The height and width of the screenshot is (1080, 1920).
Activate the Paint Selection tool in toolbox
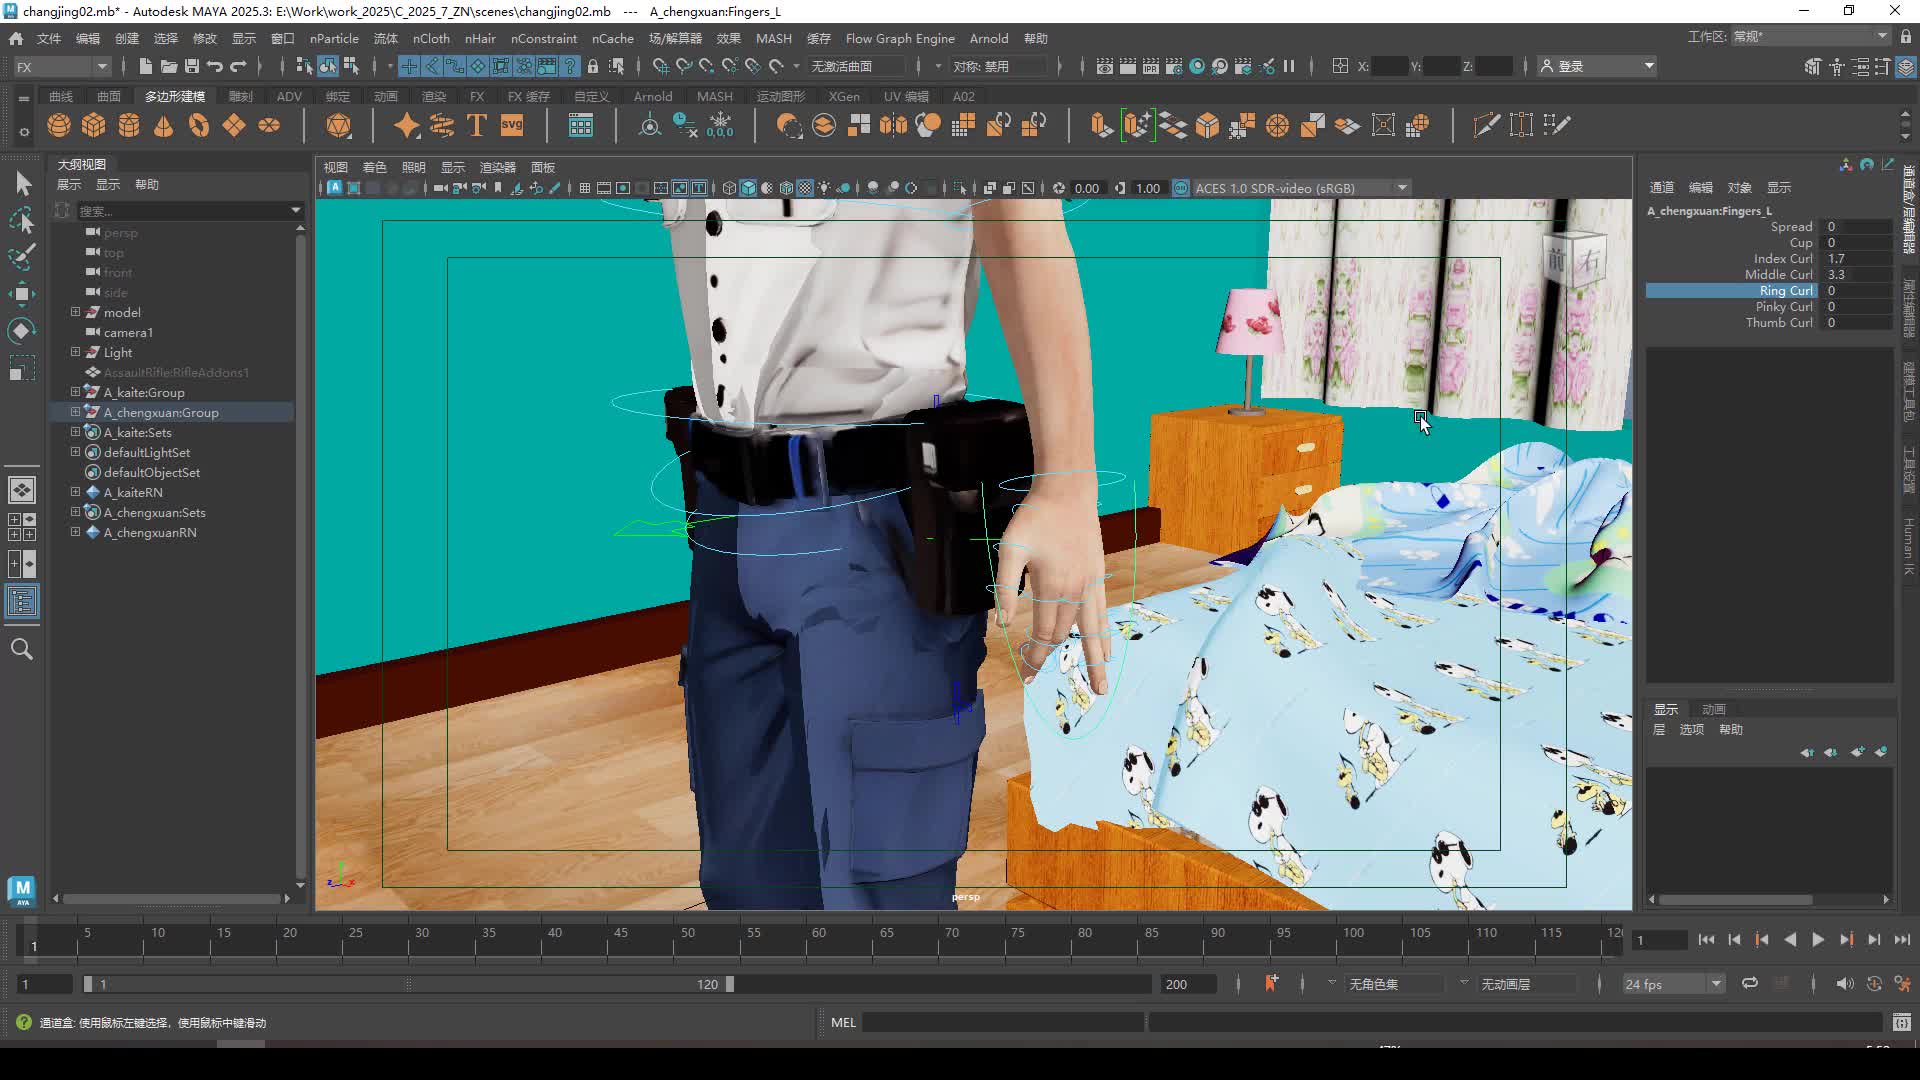point(21,257)
